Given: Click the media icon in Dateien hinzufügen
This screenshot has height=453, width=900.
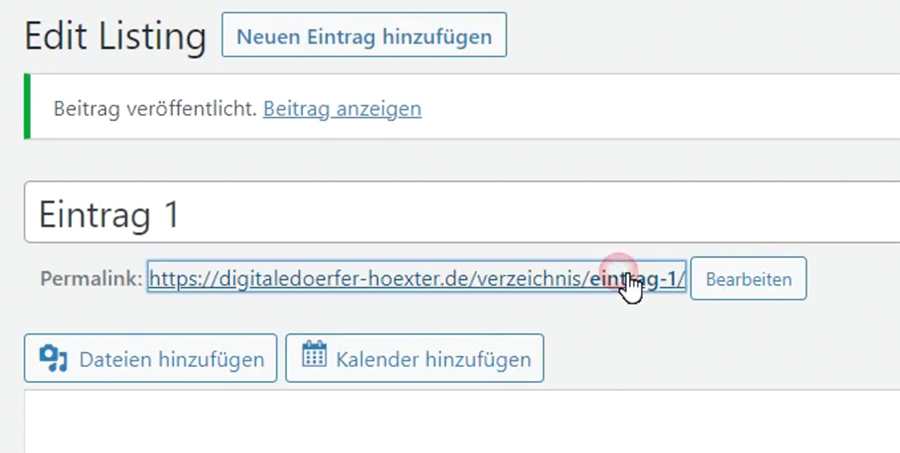Looking at the screenshot, I should coord(53,358).
